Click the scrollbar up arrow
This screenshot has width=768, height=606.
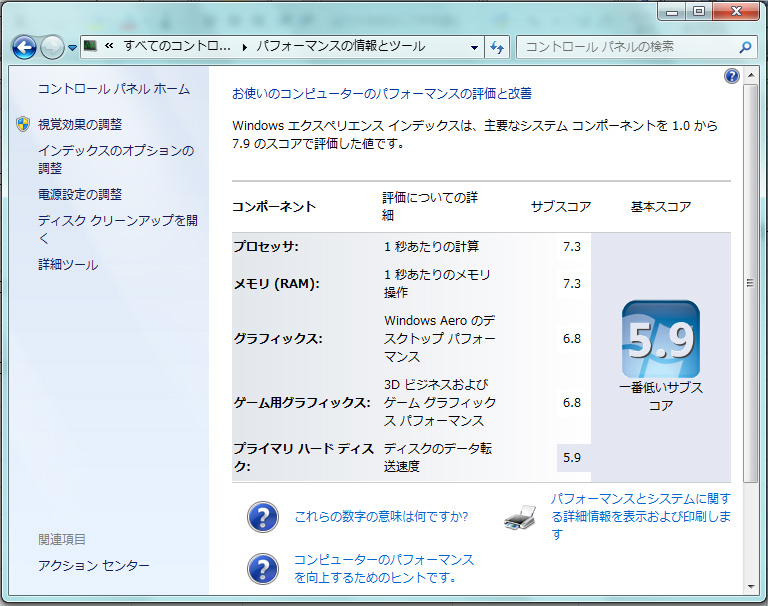tap(750, 75)
